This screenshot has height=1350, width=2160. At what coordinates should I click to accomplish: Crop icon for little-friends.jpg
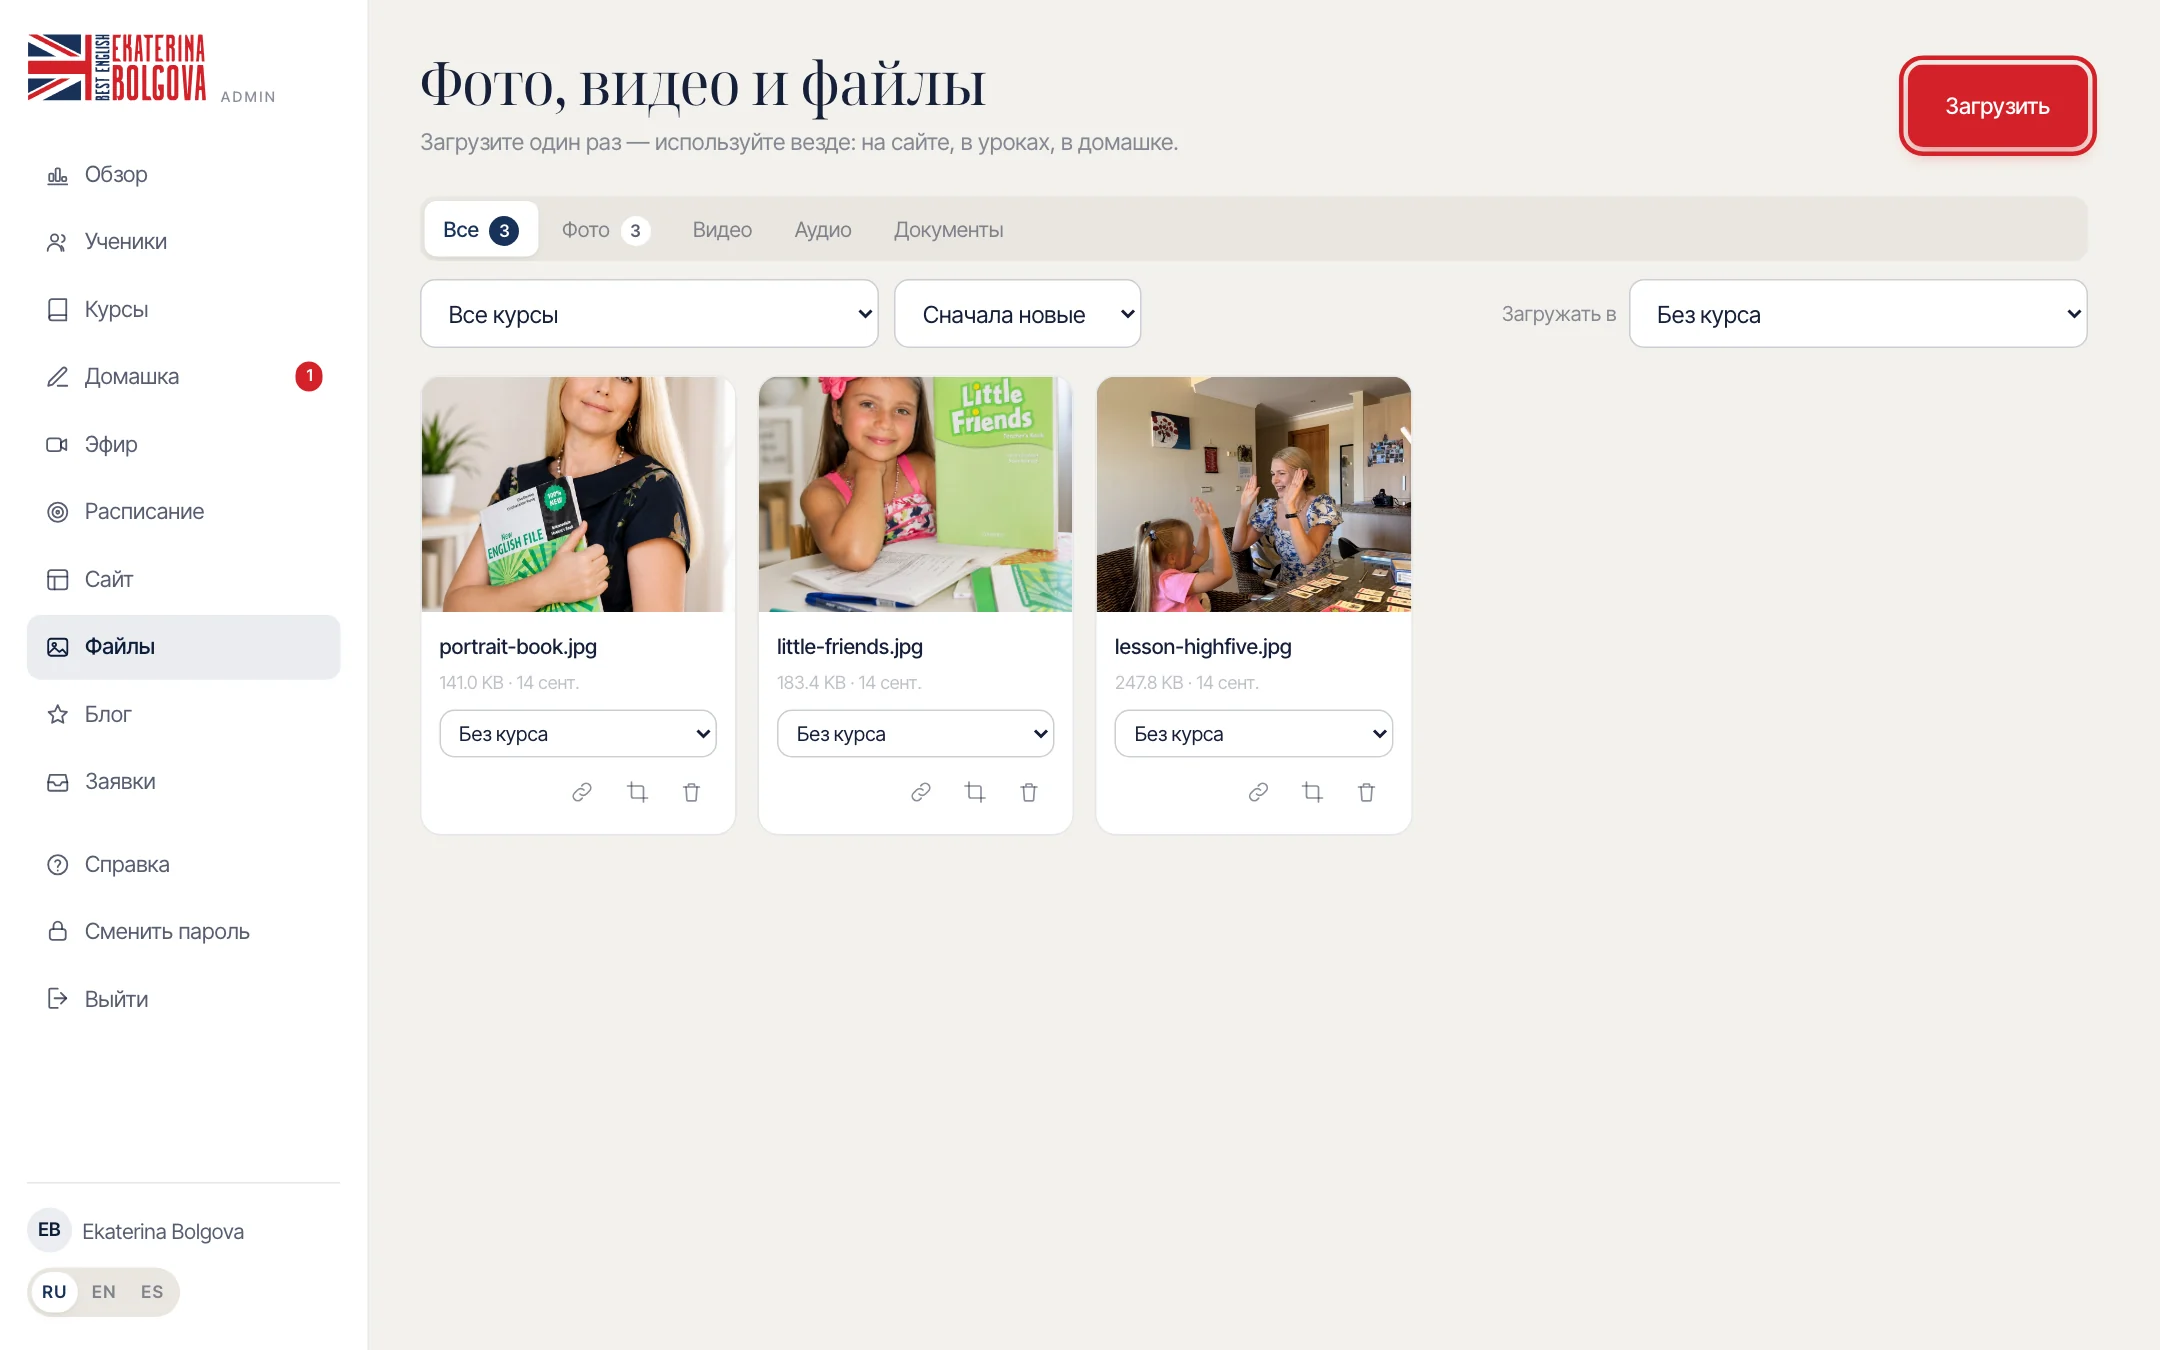coord(975,792)
